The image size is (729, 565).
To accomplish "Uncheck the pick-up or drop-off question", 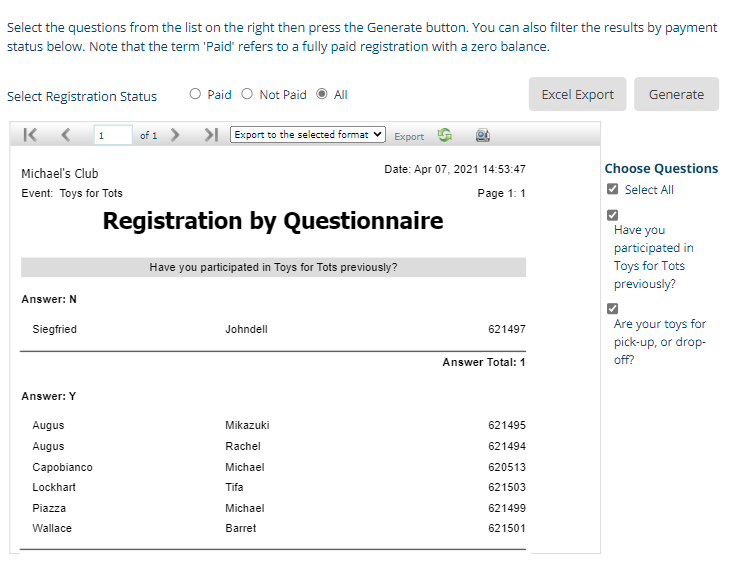I will (x=612, y=308).
